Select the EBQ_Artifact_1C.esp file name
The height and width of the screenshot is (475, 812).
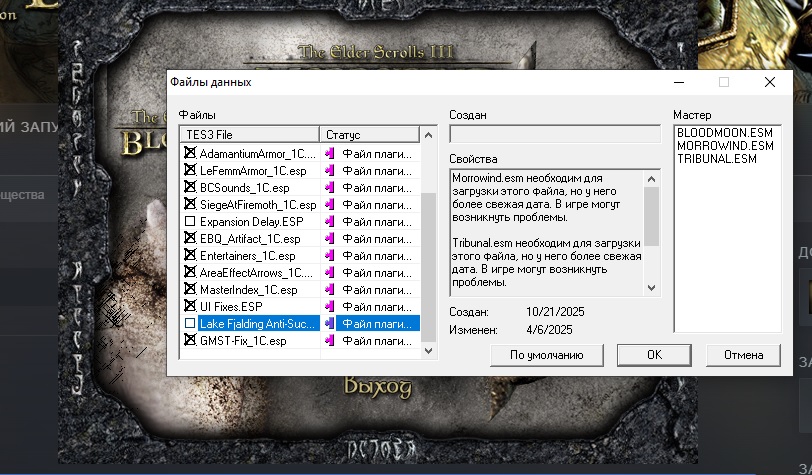coord(250,239)
